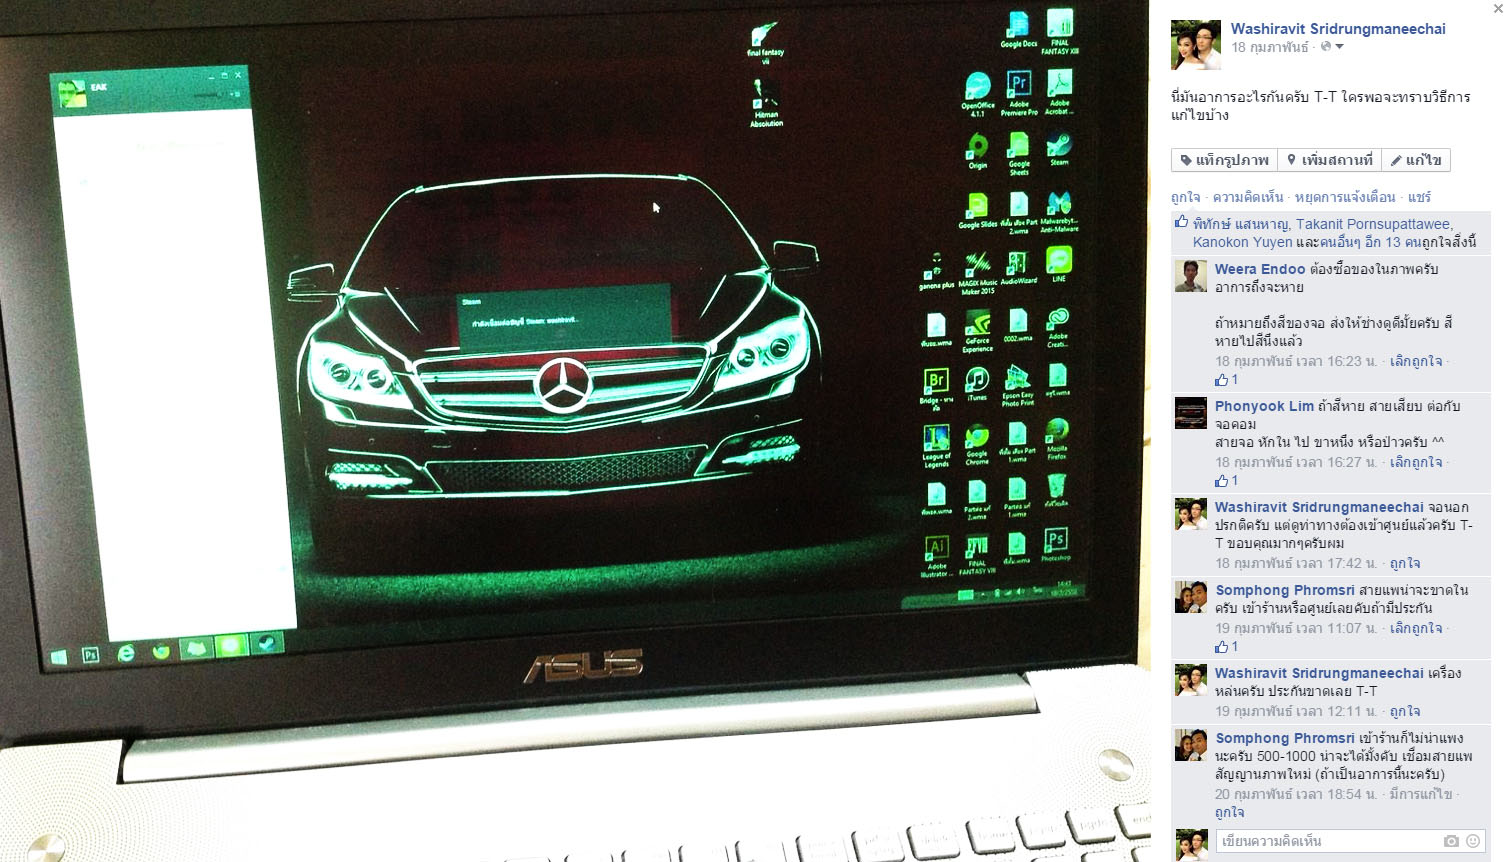The width and height of the screenshot is (1511, 862).
Task: Click the ความคิดเห็น comment link
Action: pos(1248,197)
